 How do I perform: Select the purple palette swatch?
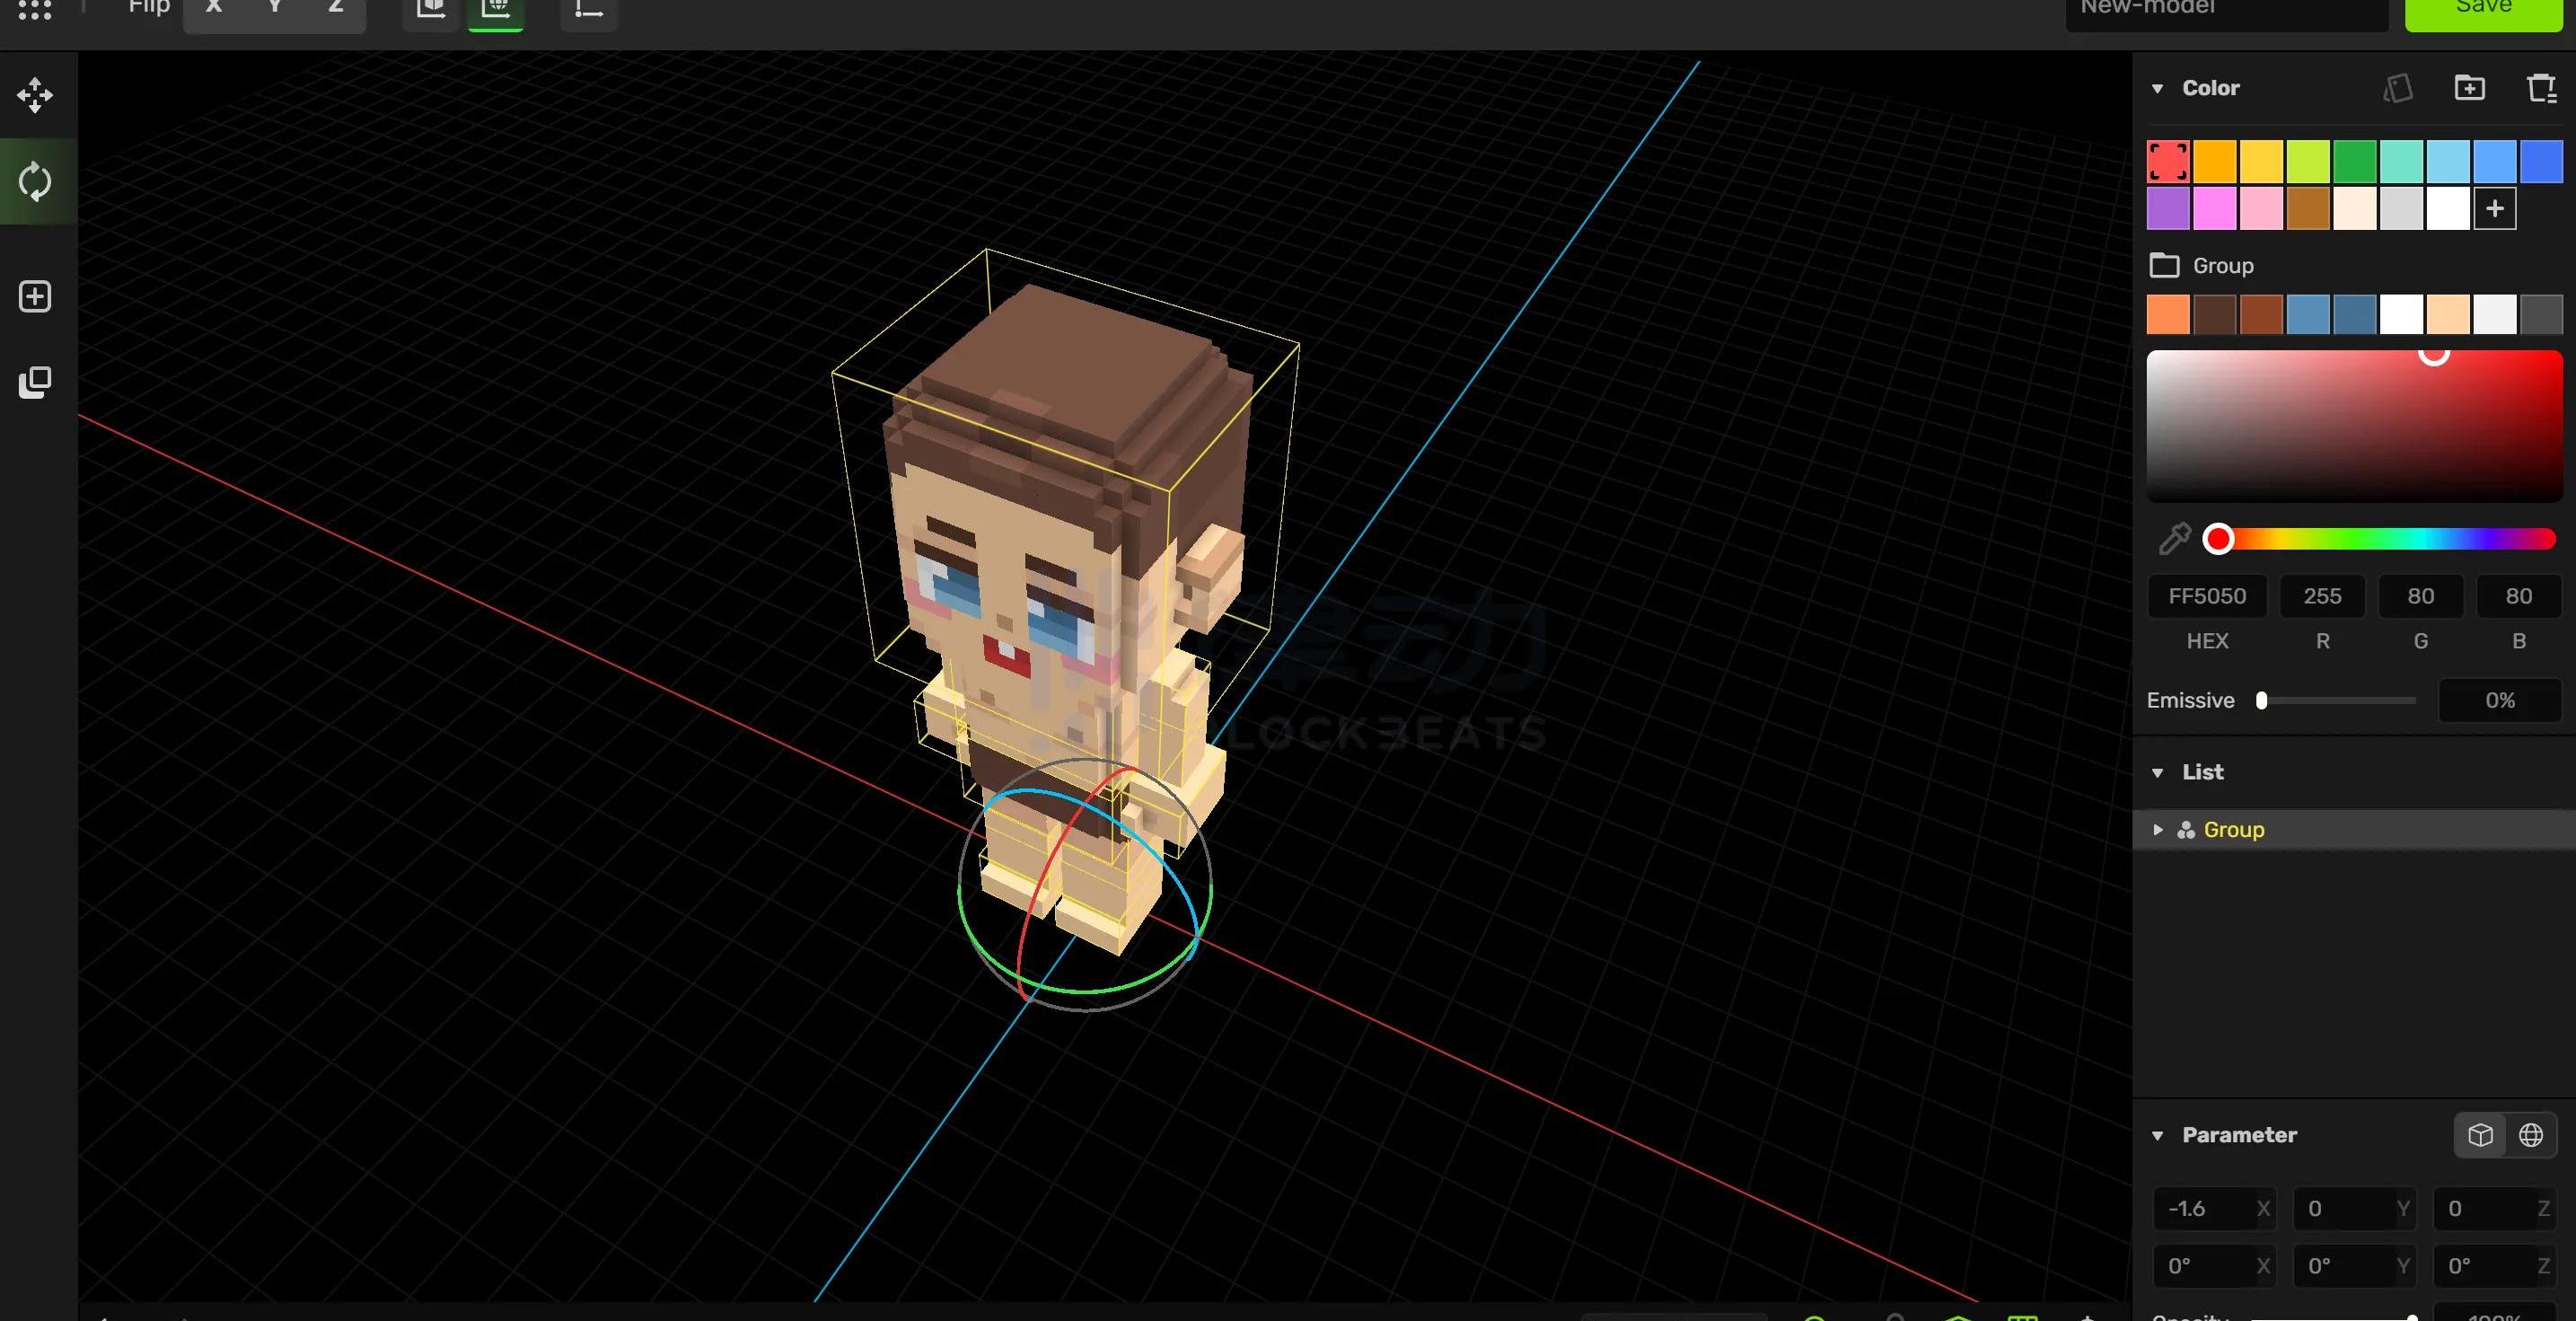(2168, 209)
